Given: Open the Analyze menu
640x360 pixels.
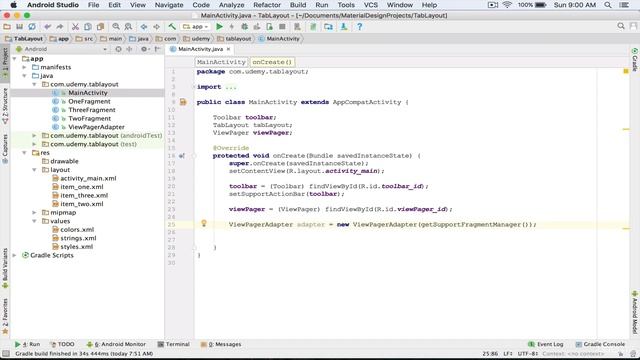Looking at the screenshot, I should [231, 5].
